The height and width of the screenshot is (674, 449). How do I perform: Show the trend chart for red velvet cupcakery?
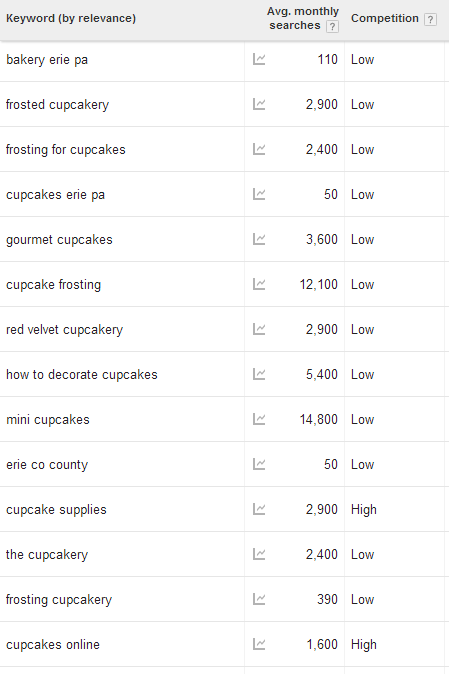259,329
